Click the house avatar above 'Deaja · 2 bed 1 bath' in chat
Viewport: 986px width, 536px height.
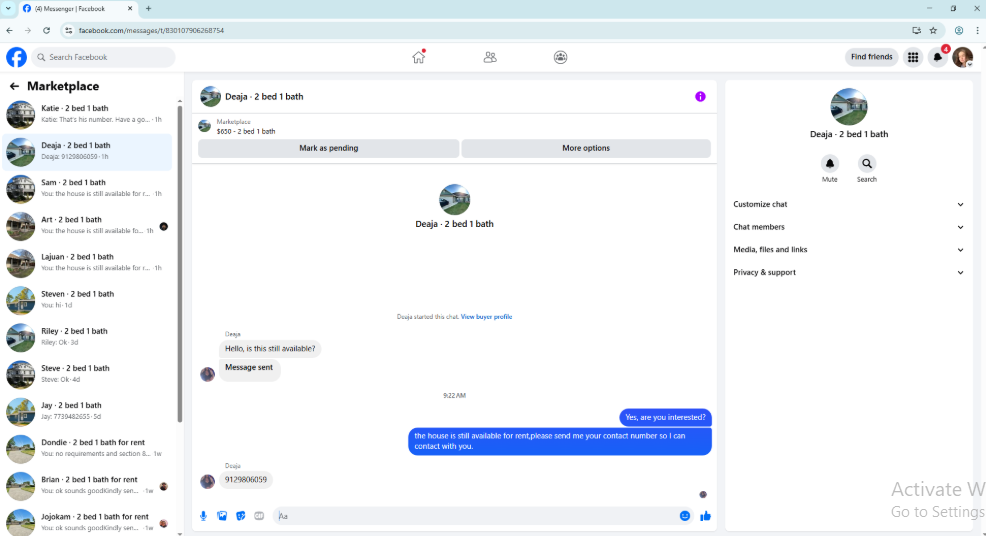(455, 199)
